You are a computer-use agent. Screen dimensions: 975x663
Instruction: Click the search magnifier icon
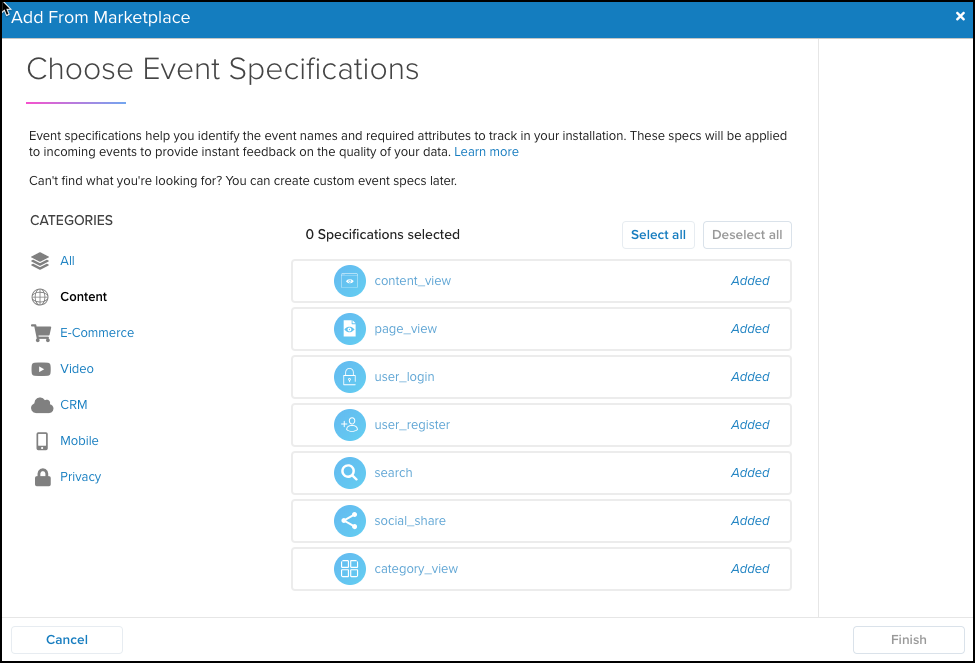pyautogui.click(x=349, y=473)
